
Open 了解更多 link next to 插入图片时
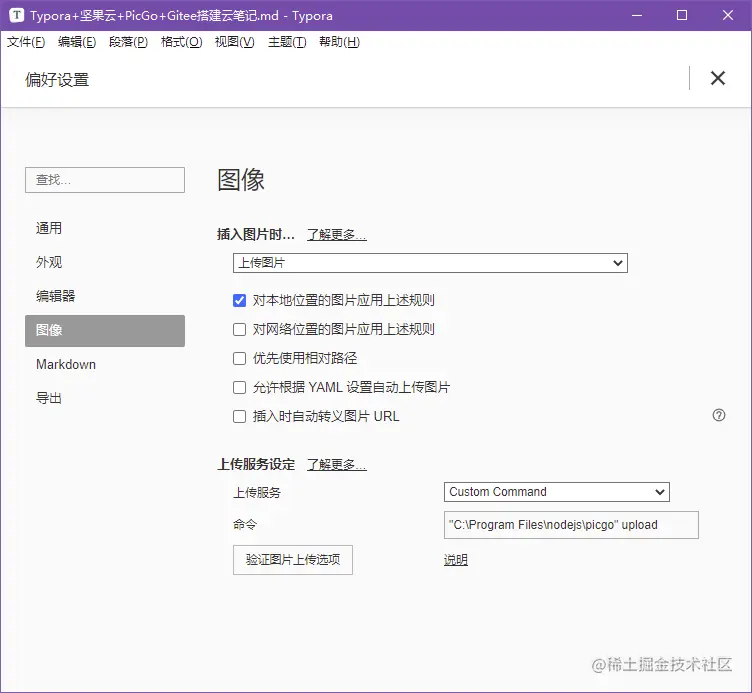click(337, 235)
